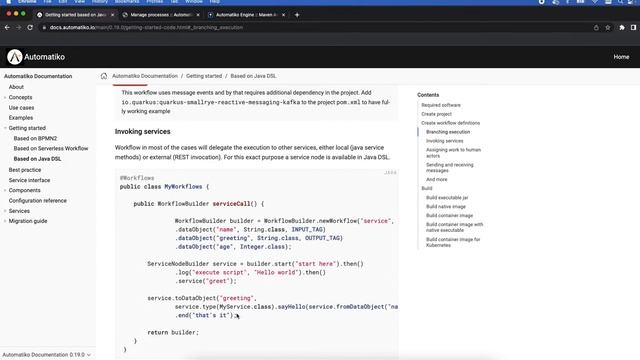Image resolution: width=640 pixels, height=360 pixels.
Task: Open the extensions puzzle icon
Action: point(622,27)
